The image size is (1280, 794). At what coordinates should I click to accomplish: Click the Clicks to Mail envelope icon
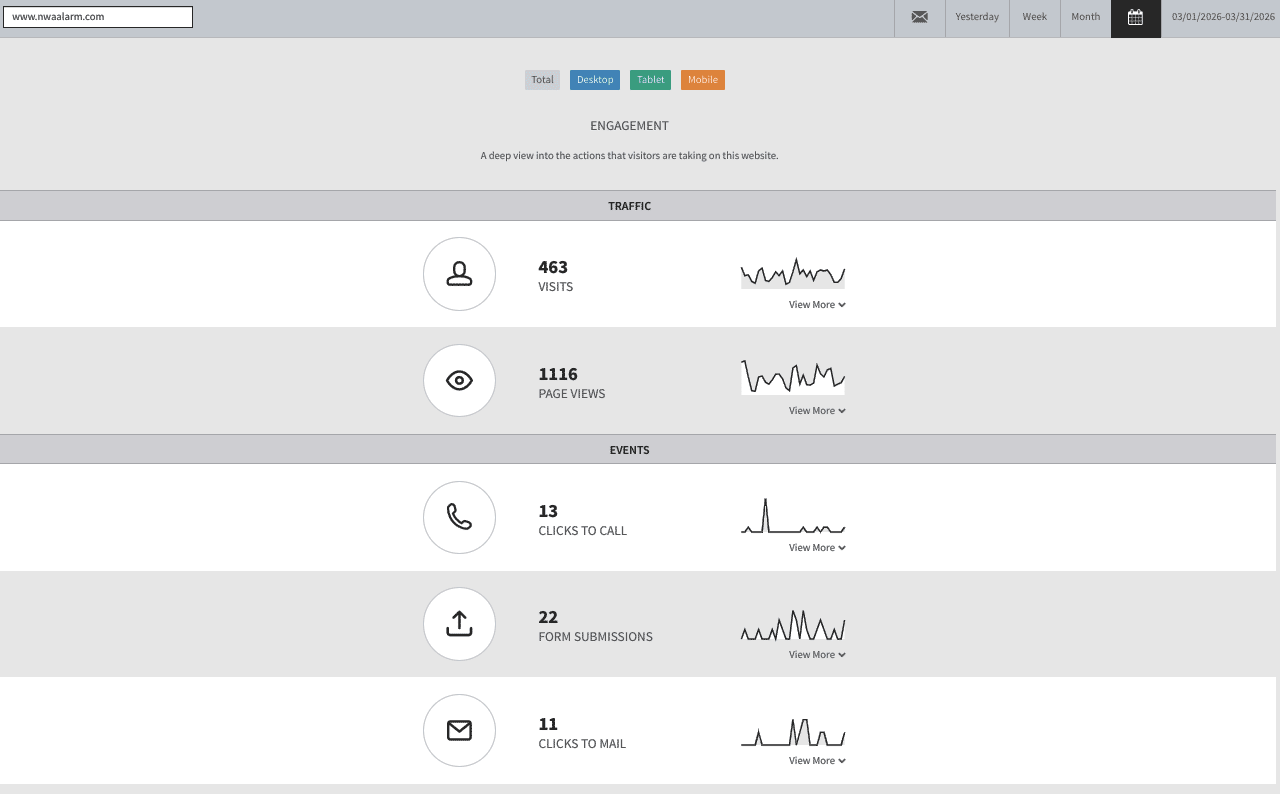459,731
